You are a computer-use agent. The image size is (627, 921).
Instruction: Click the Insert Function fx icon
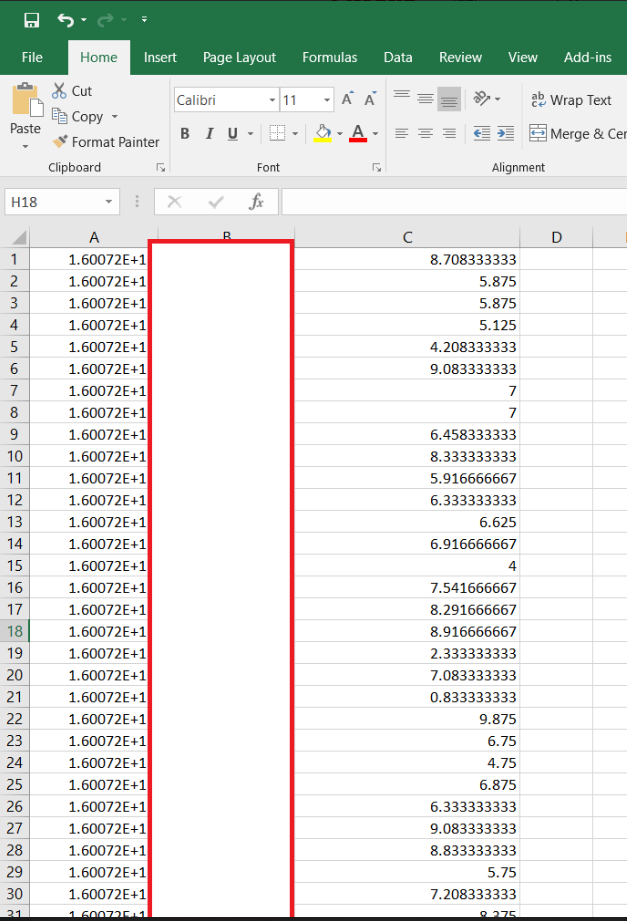[256, 202]
